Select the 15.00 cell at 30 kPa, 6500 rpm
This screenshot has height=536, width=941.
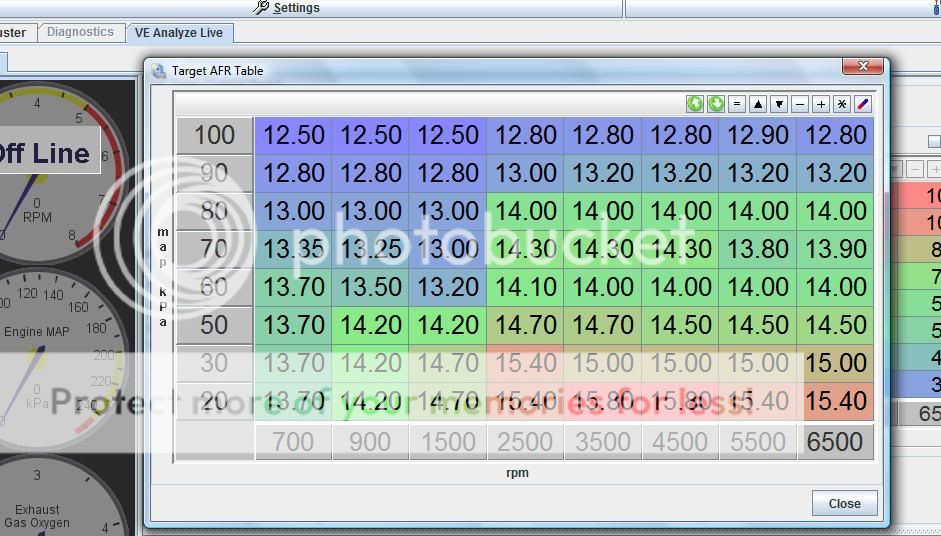[x=835, y=363]
